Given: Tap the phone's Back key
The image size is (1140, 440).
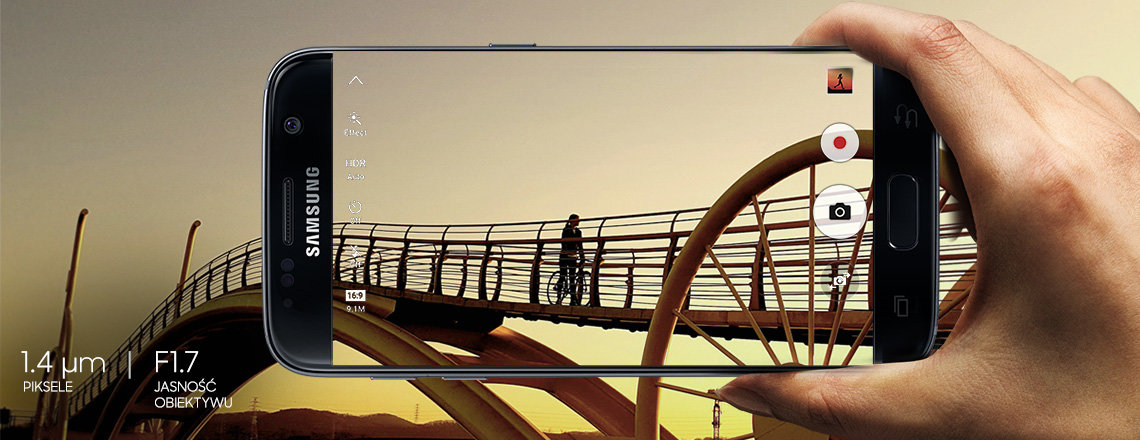Looking at the screenshot, I should click(x=908, y=118).
